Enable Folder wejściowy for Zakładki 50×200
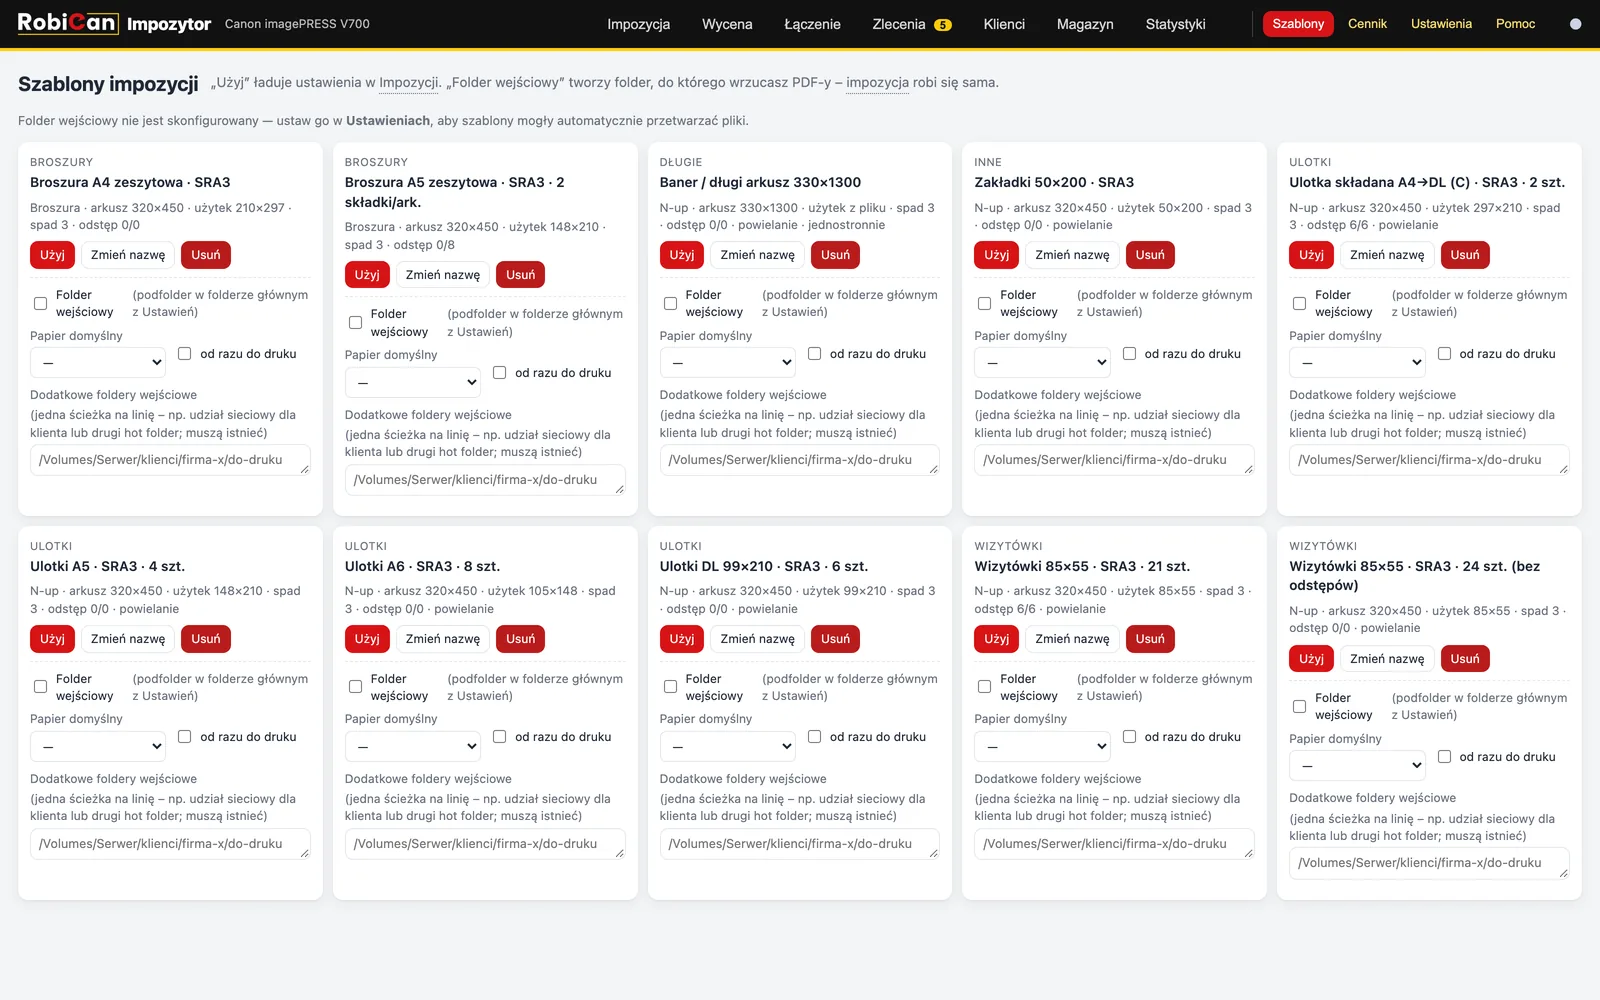This screenshot has width=1600, height=1000. [985, 303]
